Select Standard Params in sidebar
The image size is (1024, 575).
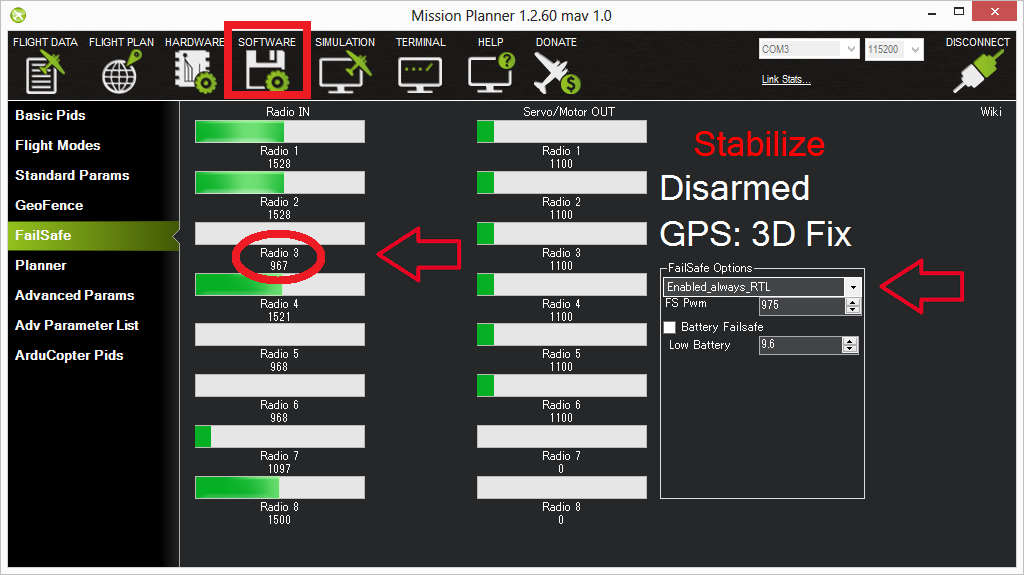(72, 175)
